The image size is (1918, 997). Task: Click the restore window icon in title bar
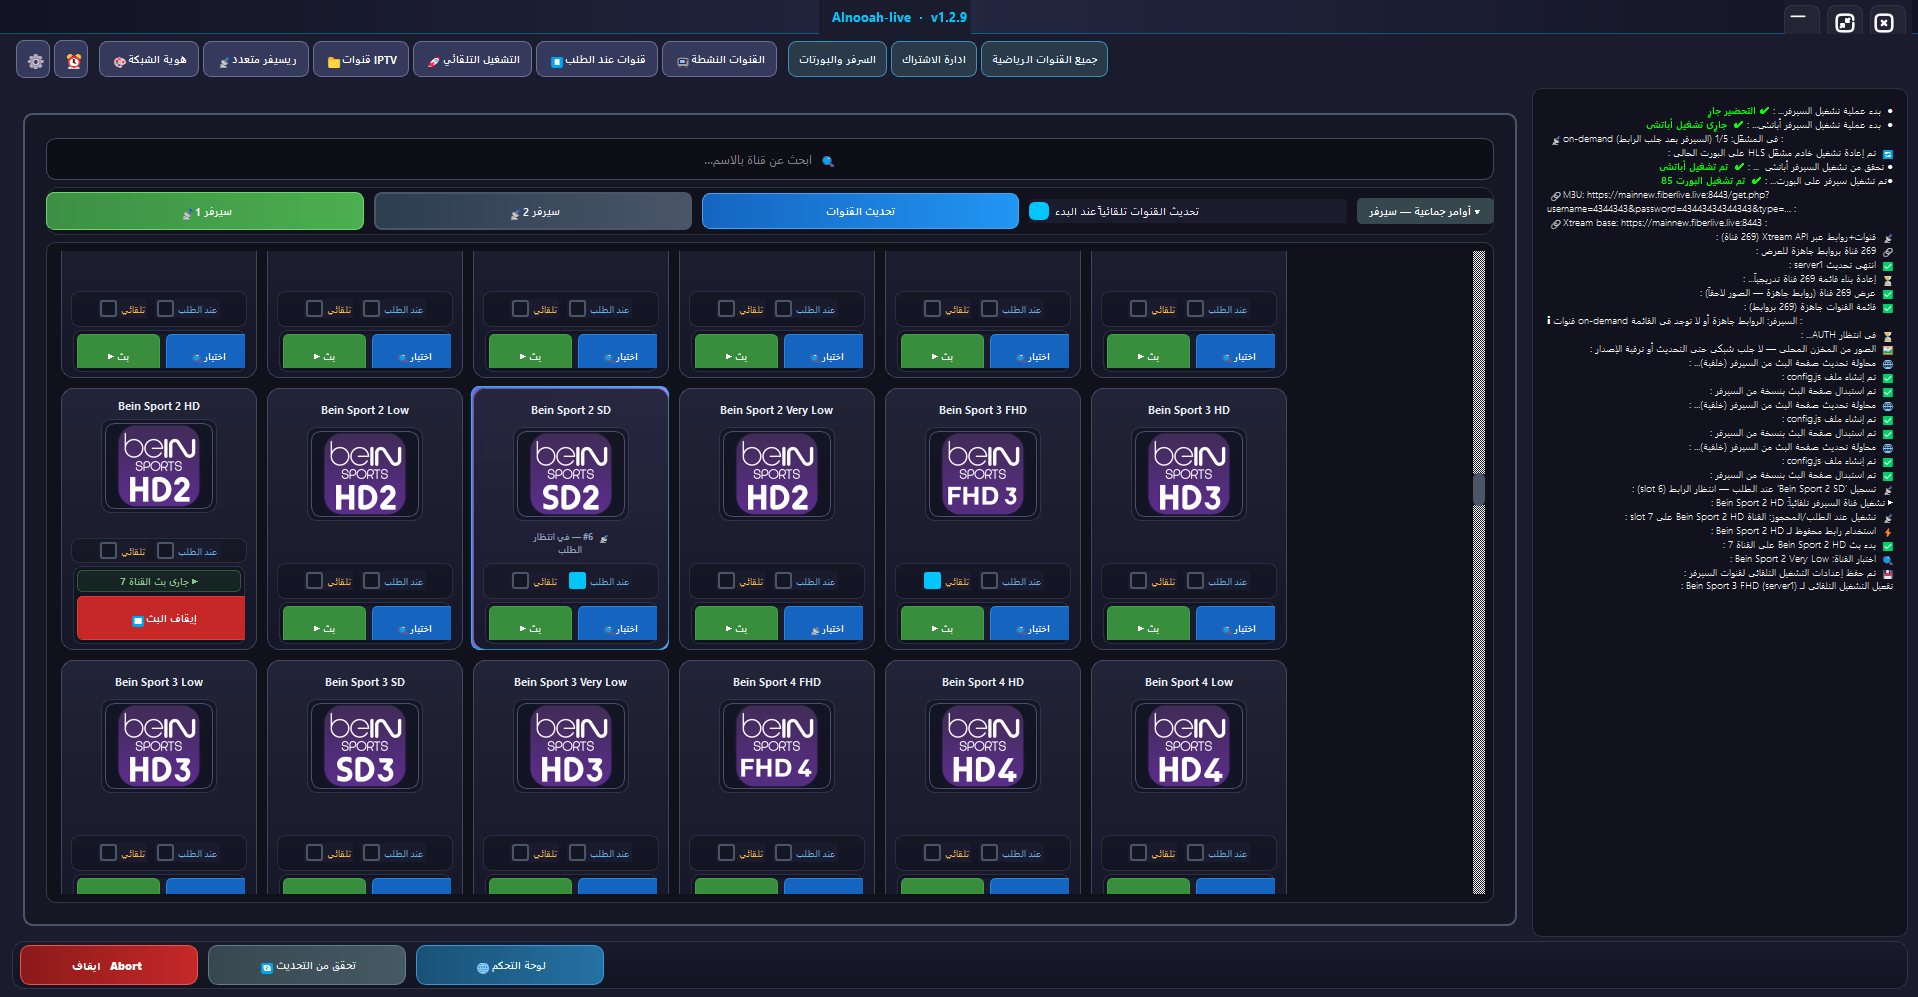pos(1845,22)
